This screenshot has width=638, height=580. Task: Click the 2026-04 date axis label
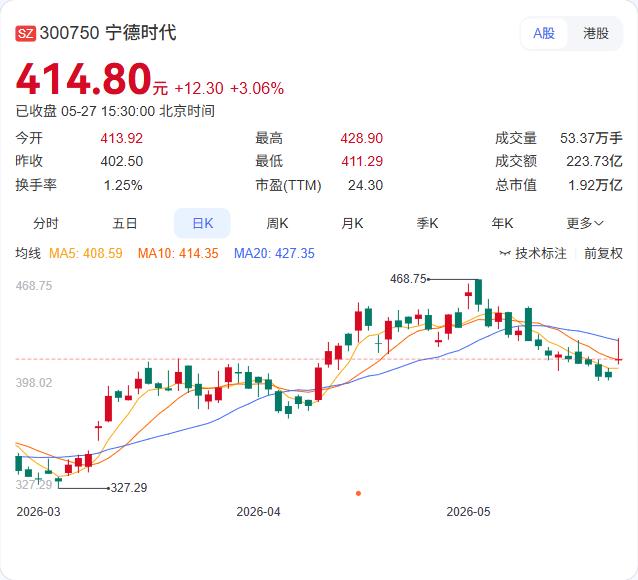258,512
